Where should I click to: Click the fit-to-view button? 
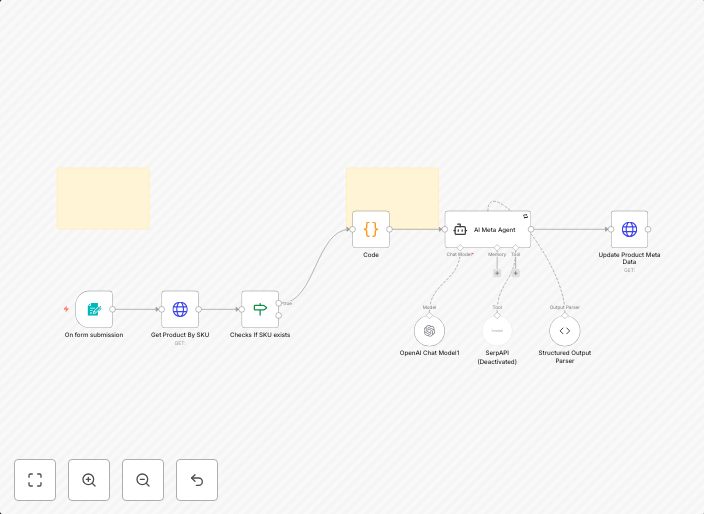point(35,480)
